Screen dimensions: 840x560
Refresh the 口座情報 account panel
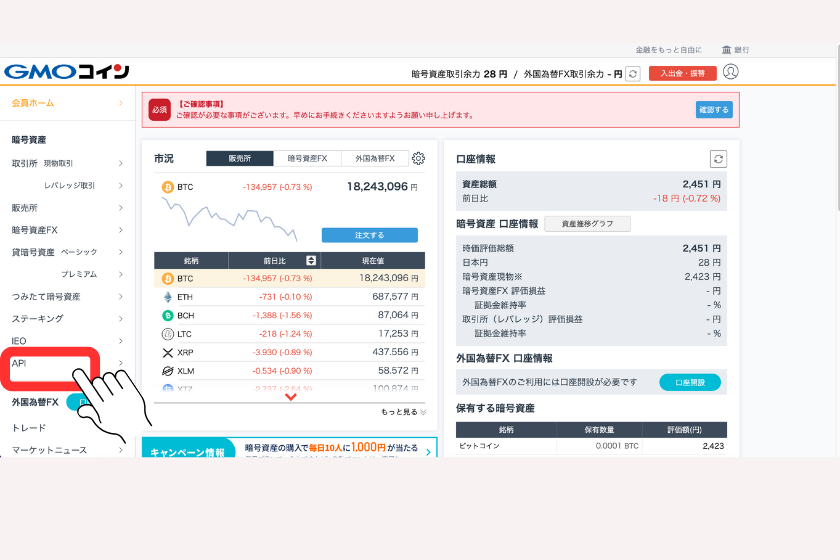pyautogui.click(x=718, y=159)
